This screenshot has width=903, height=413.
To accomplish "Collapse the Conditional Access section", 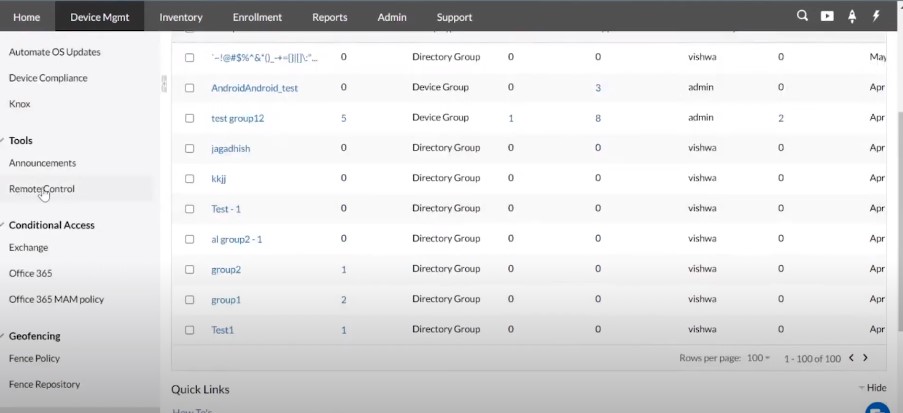I will point(3,225).
